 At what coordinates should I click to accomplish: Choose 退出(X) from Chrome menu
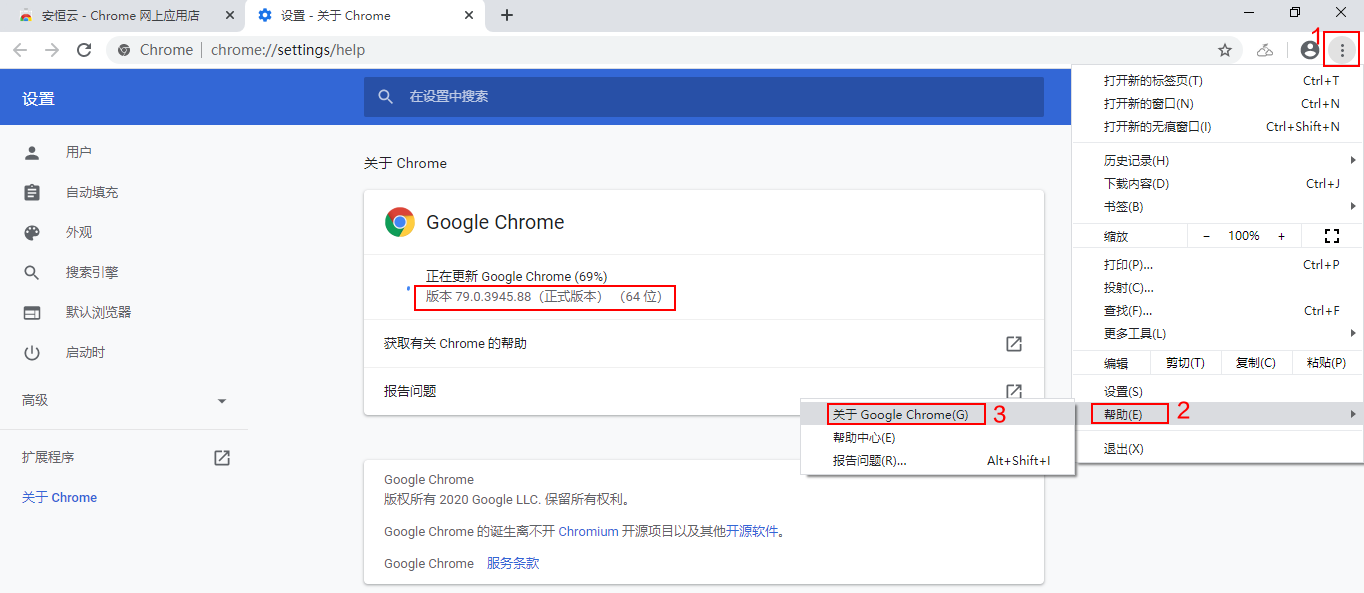point(1217,449)
